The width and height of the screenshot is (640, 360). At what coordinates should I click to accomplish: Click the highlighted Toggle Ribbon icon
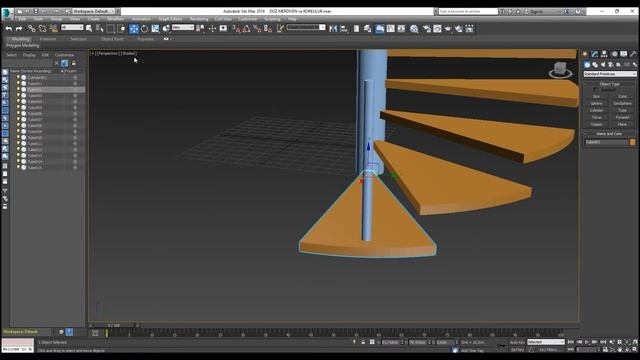pyautogui.click(x=380, y=29)
